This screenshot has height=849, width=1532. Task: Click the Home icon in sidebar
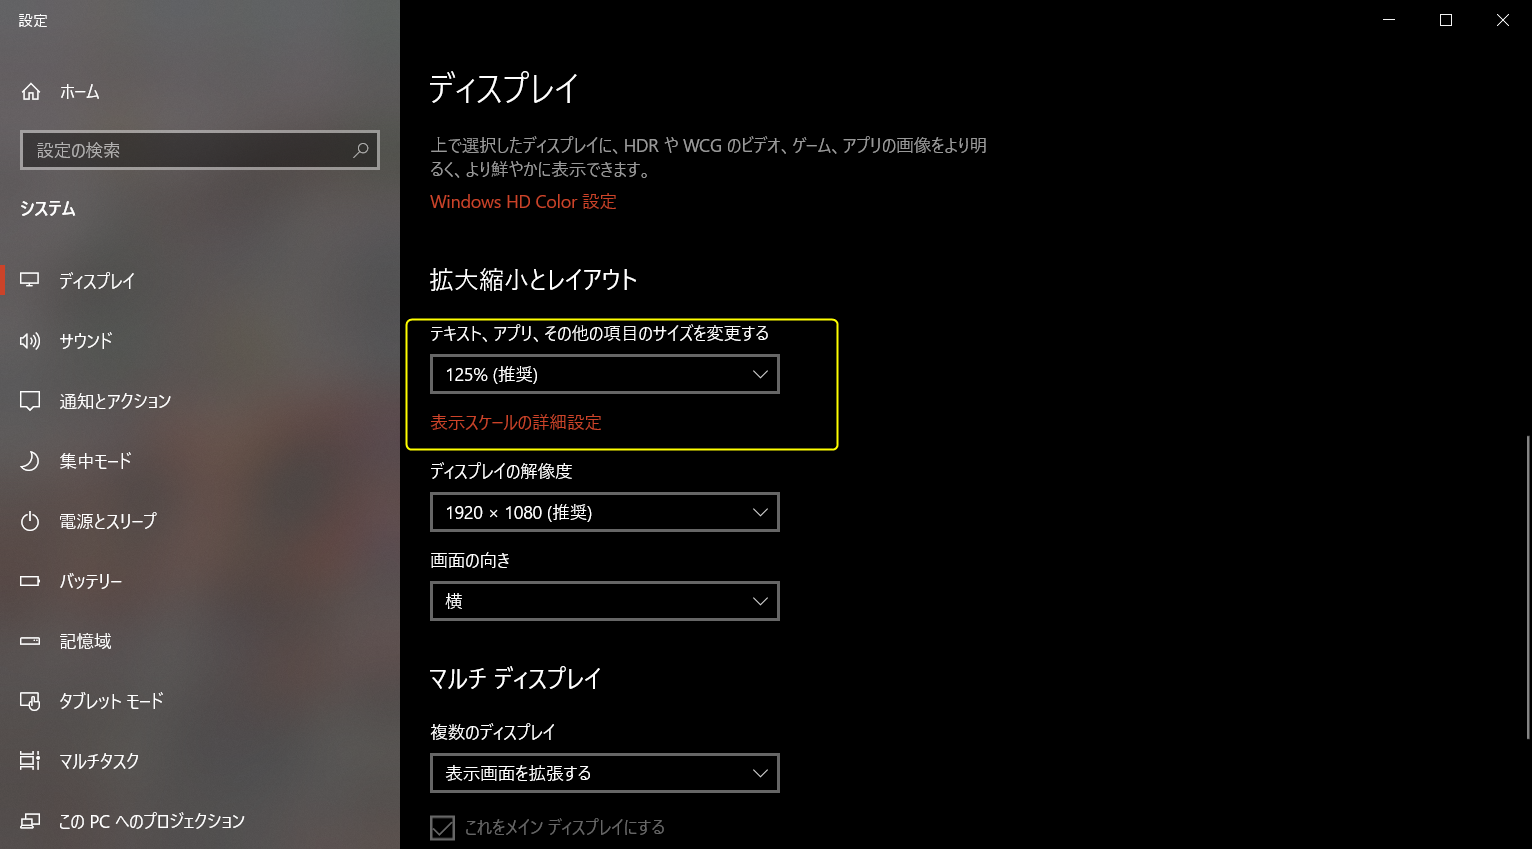[31, 92]
